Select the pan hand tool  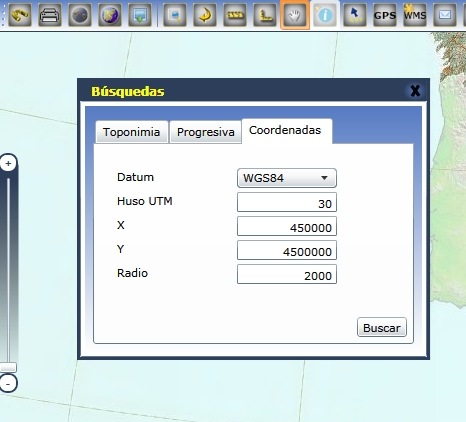point(295,15)
